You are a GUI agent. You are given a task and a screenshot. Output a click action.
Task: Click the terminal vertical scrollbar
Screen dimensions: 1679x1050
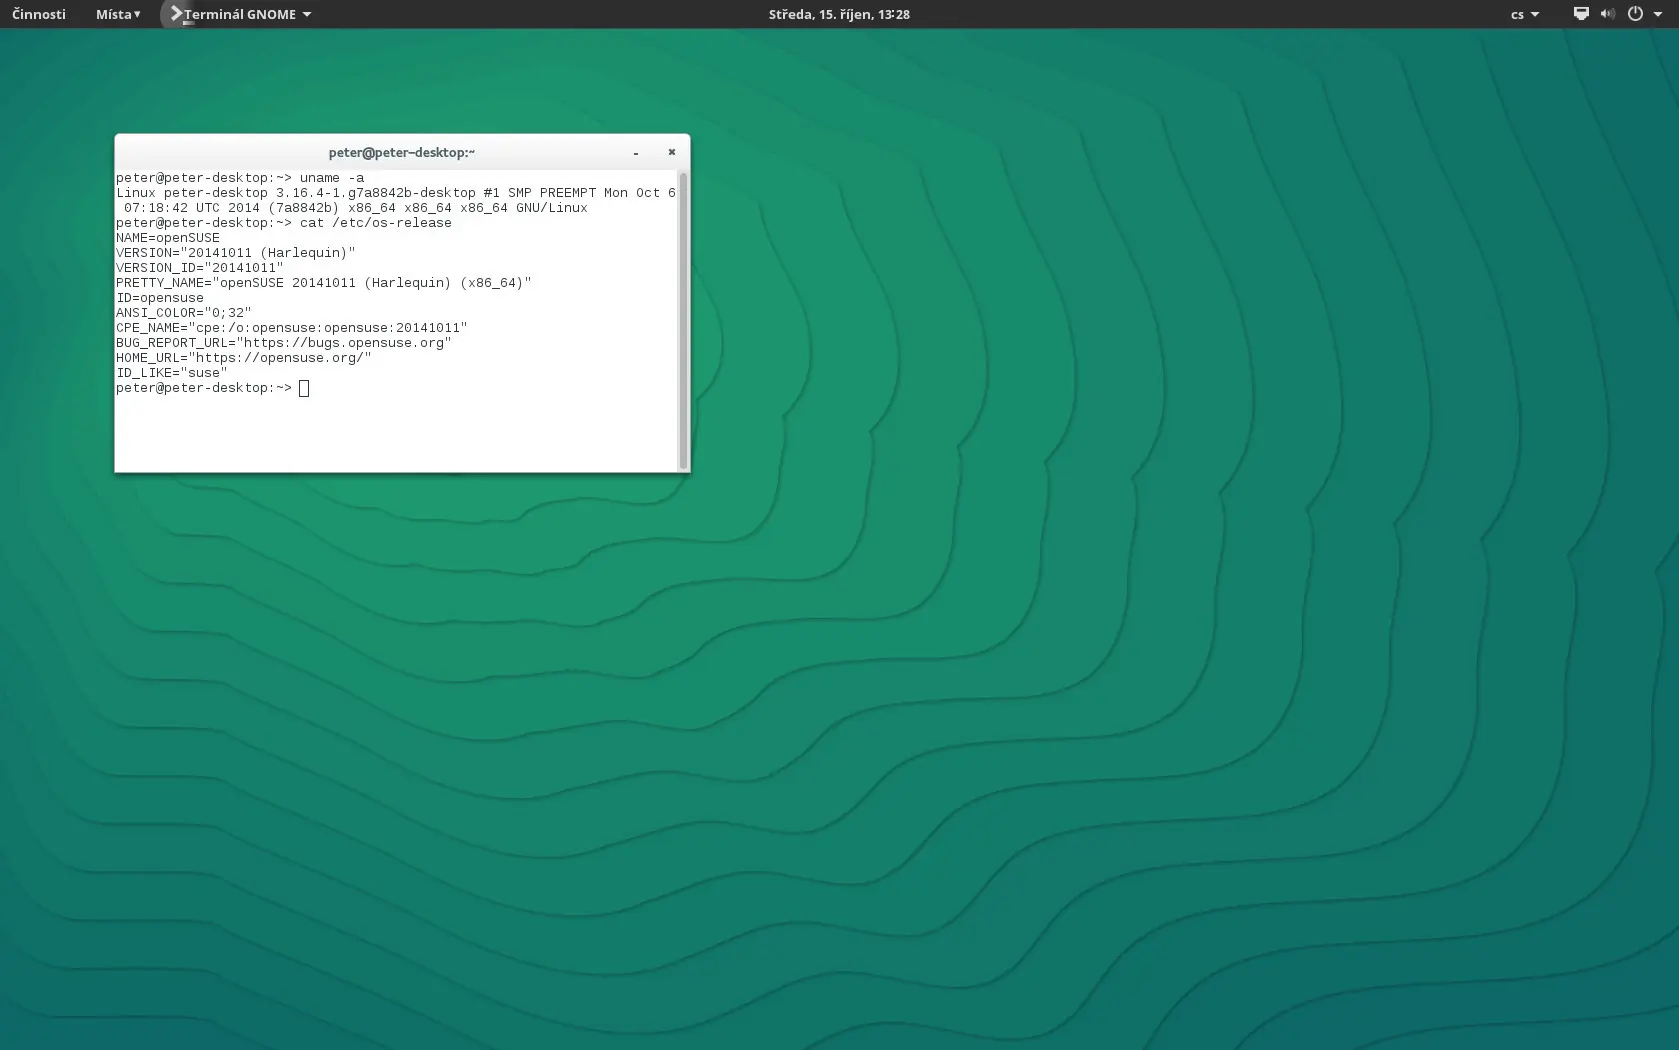point(683,320)
